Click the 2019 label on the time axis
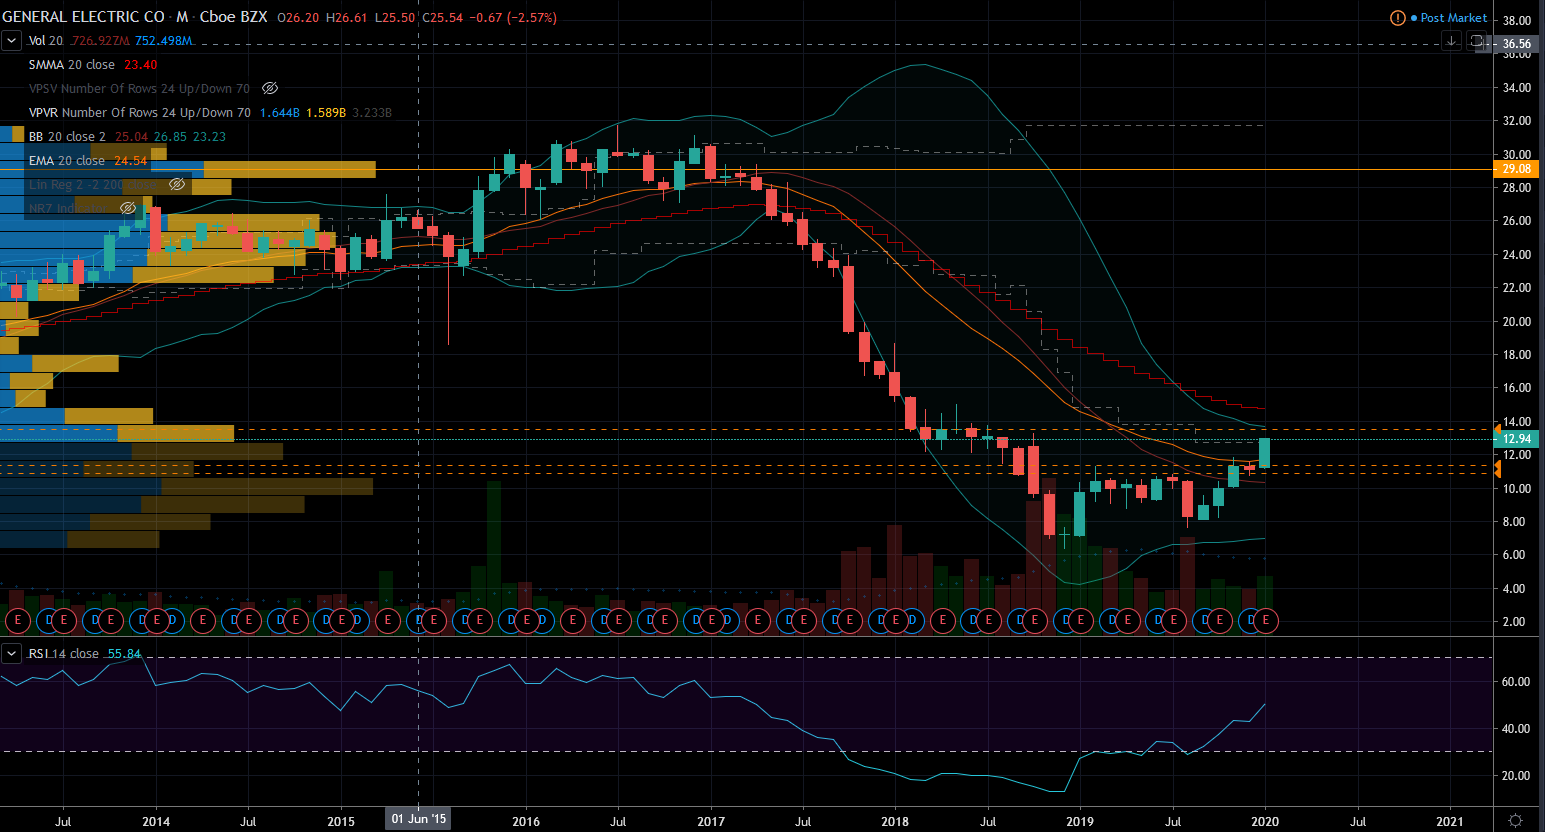The width and height of the screenshot is (1545, 832). 1080,822
